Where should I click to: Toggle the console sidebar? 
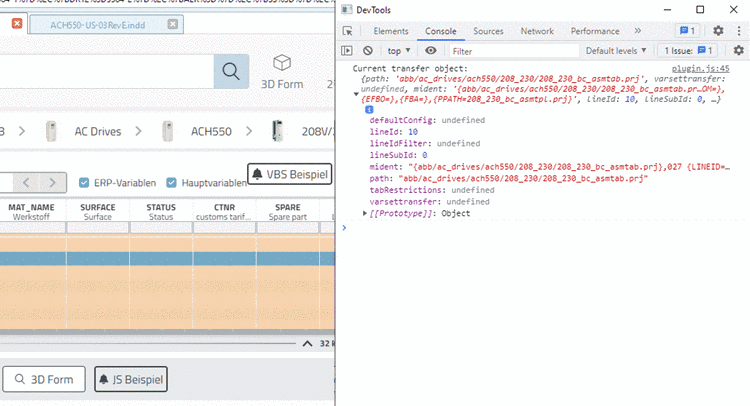(x=347, y=50)
